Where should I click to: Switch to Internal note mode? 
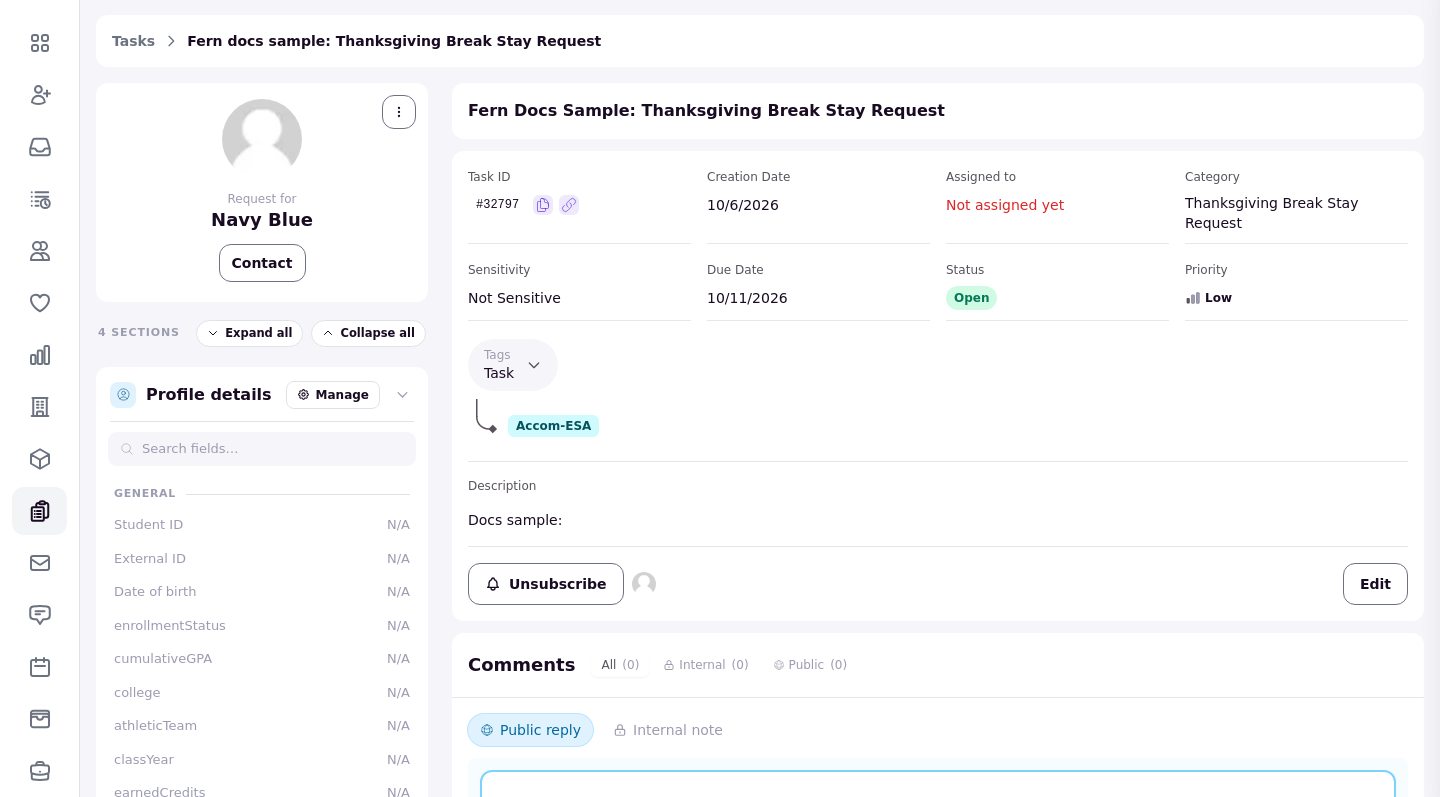click(x=668, y=730)
